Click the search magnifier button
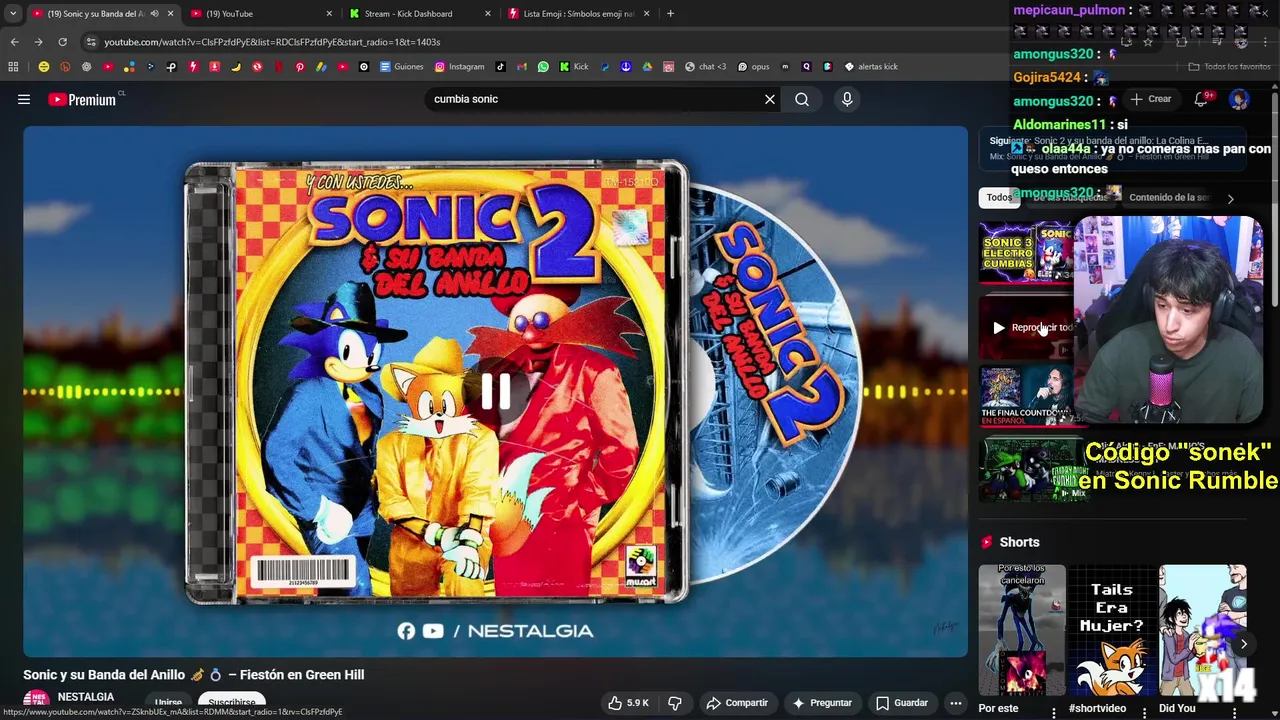The width and height of the screenshot is (1280, 720). [x=802, y=99]
